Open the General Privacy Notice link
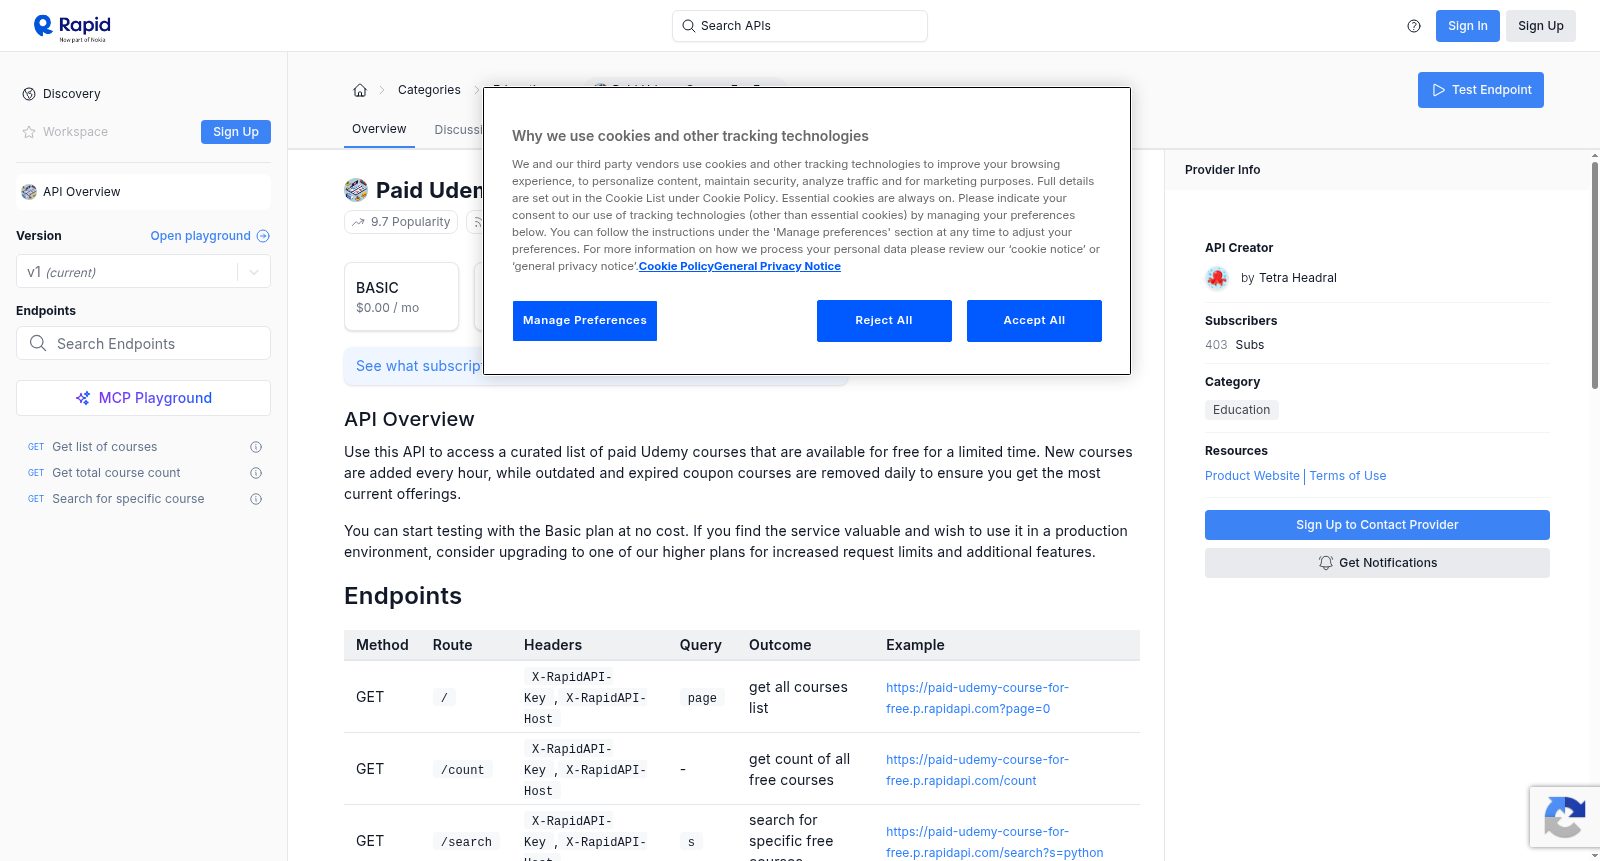The image size is (1600, 861). pyautogui.click(x=778, y=266)
